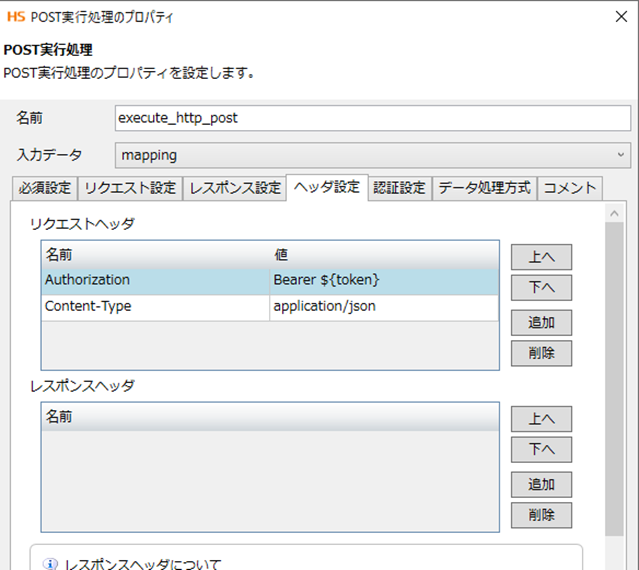Image resolution: width=639 pixels, height=570 pixels.
Task: Switch to the 必須設定 tab
Action: tap(45, 187)
